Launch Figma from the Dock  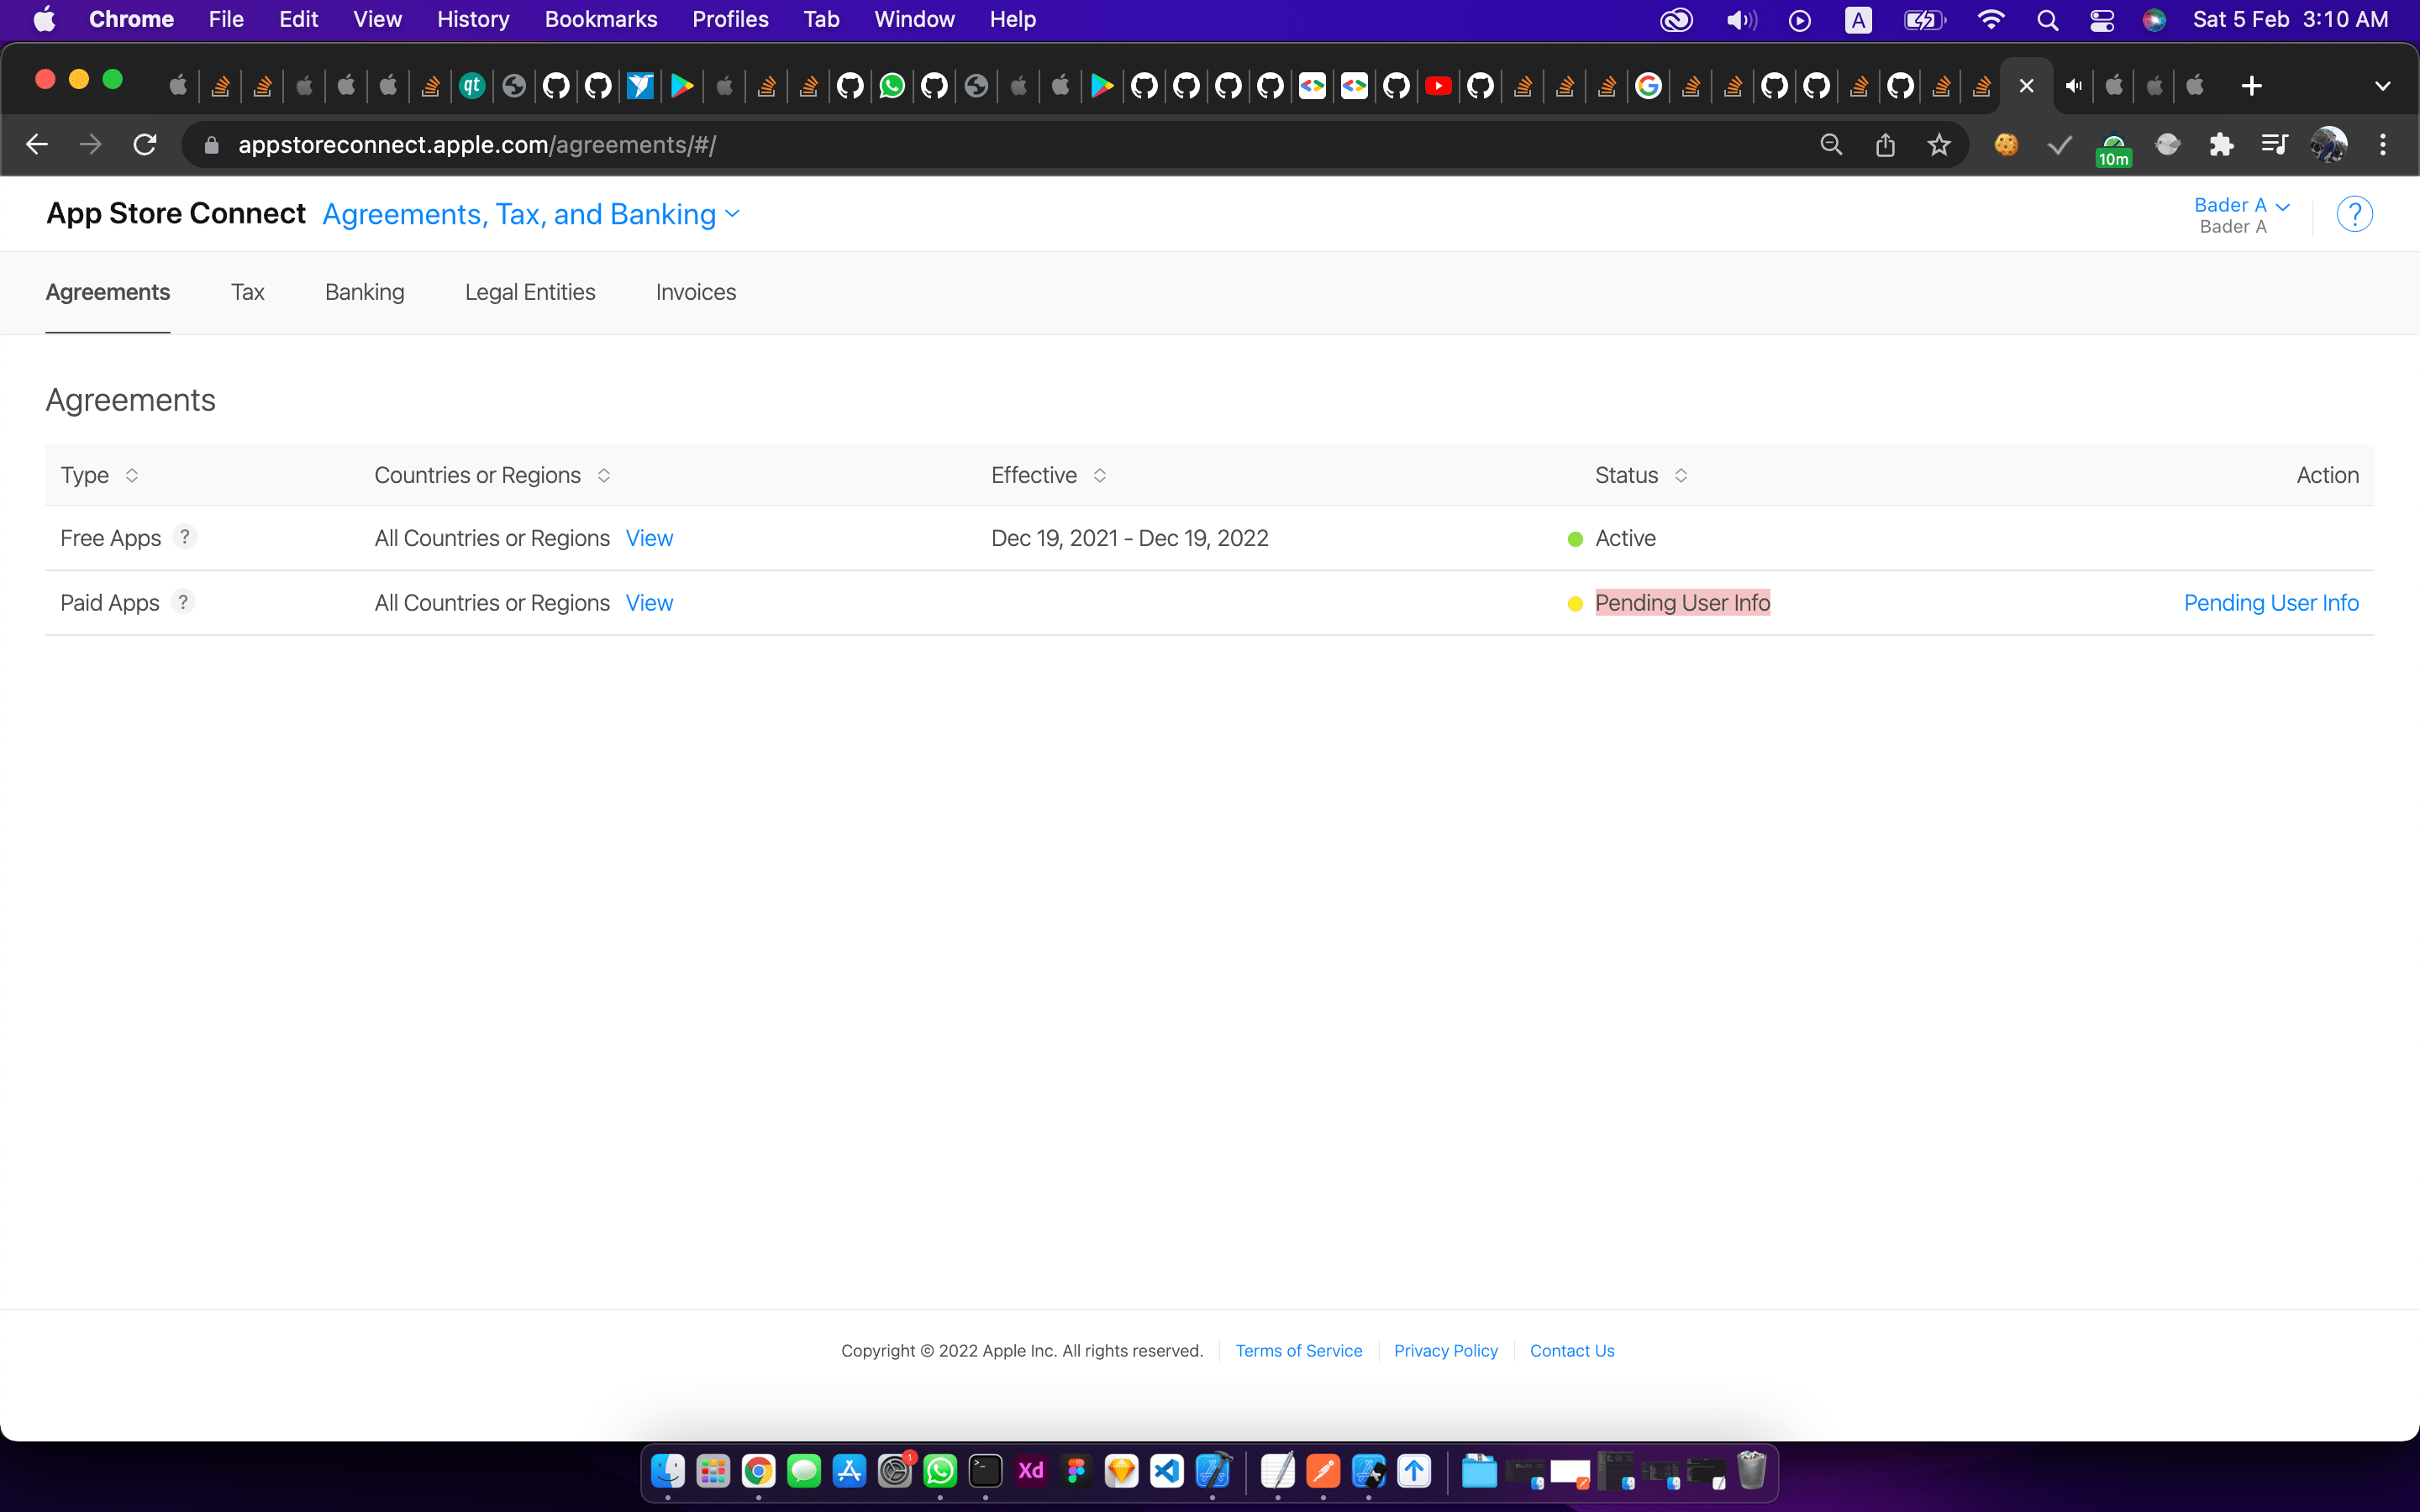pos(1076,1470)
